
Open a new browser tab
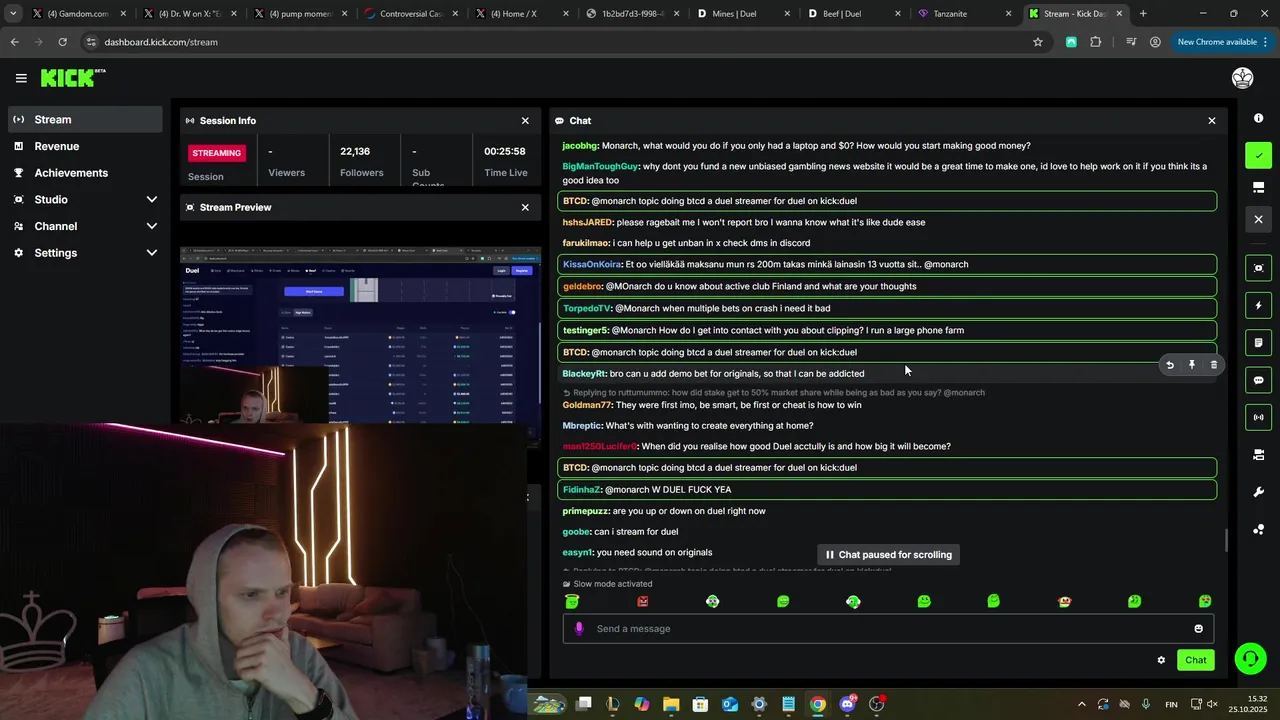point(1143,14)
